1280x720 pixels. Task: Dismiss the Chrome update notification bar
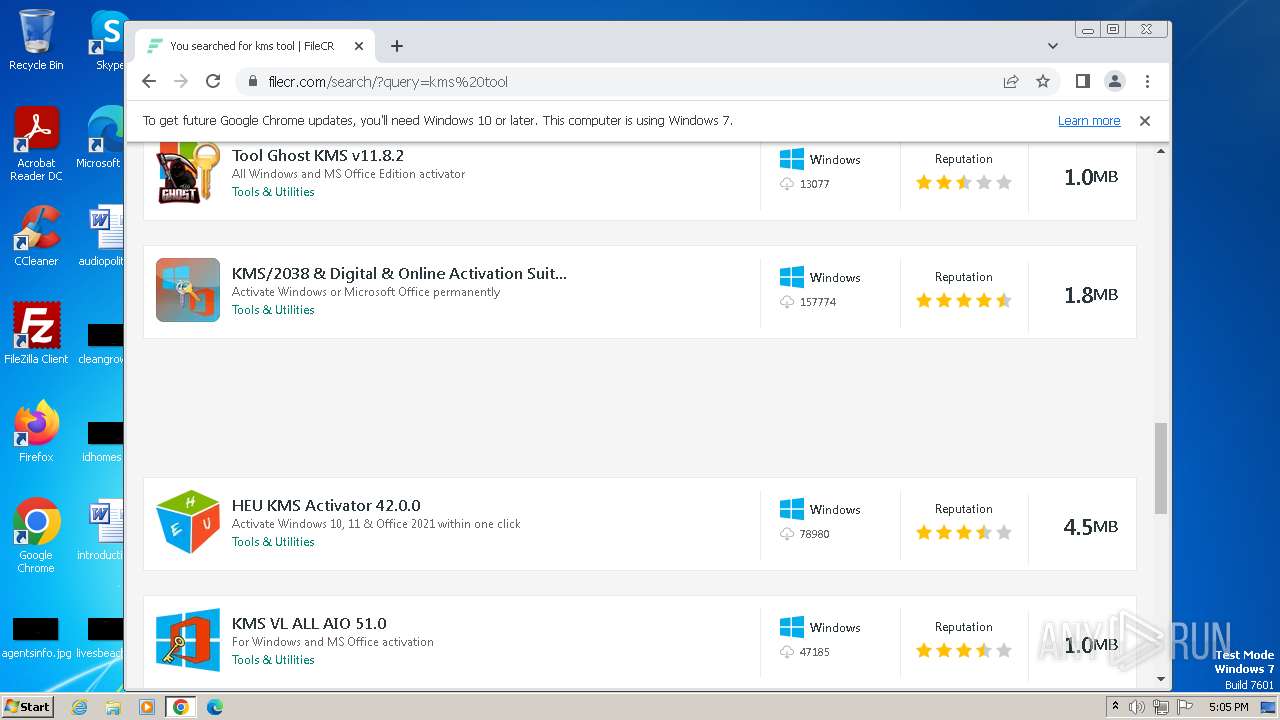(1145, 121)
